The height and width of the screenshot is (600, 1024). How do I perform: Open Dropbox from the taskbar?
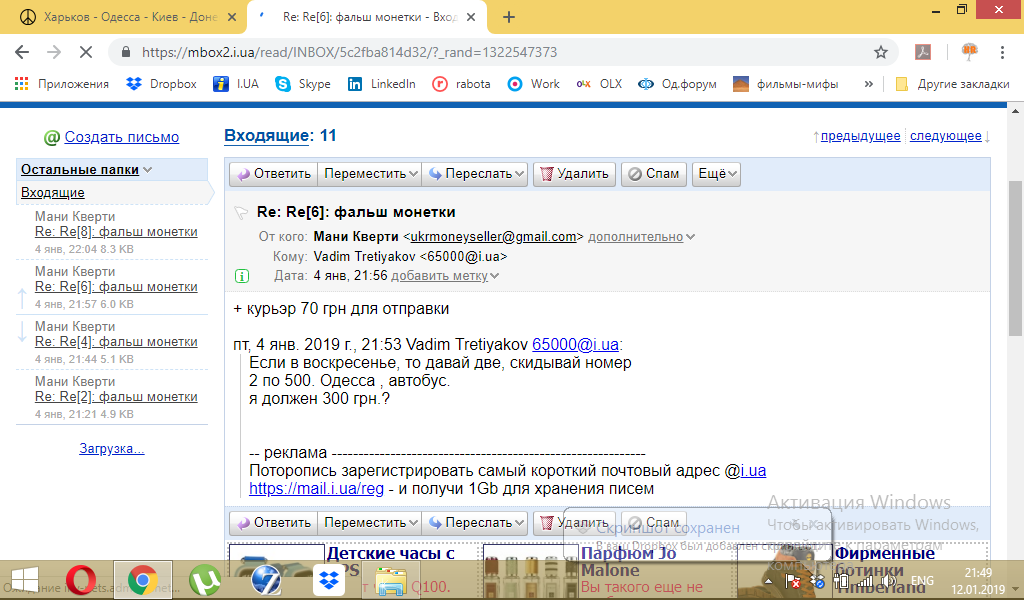click(x=328, y=580)
